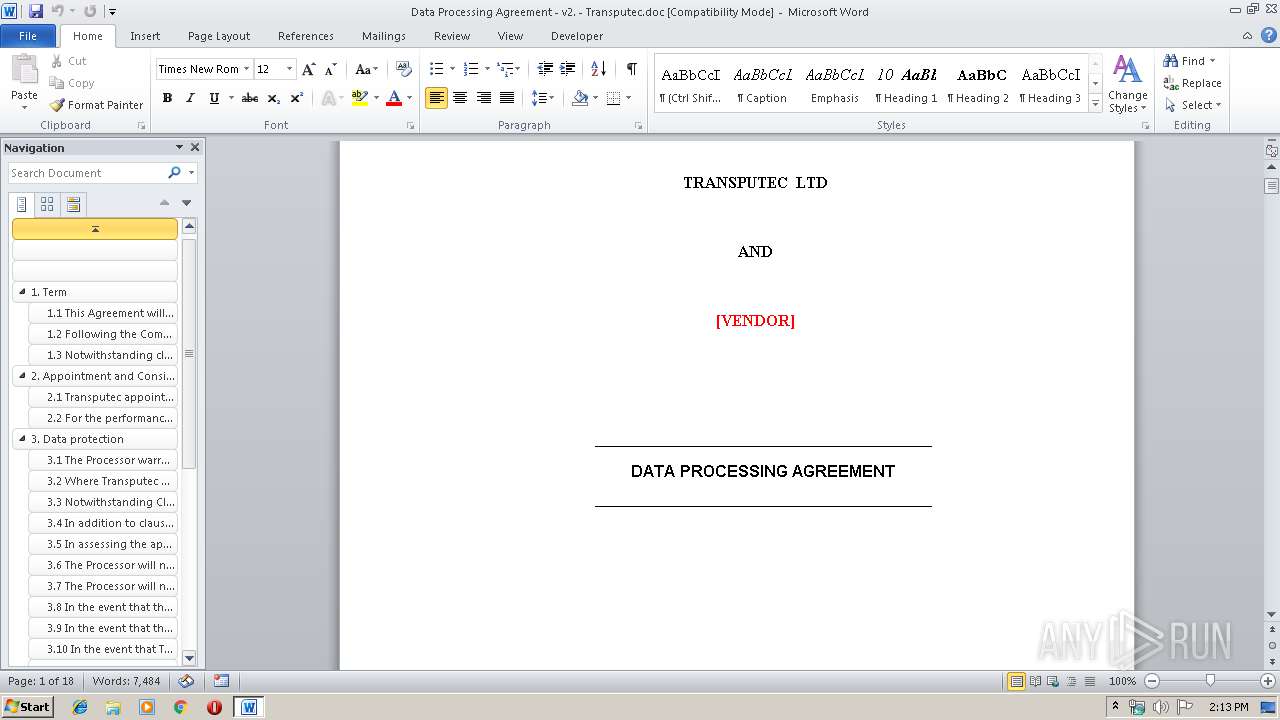Copy the selection
The width and height of the screenshot is (1280, 720).
(72, 83)
